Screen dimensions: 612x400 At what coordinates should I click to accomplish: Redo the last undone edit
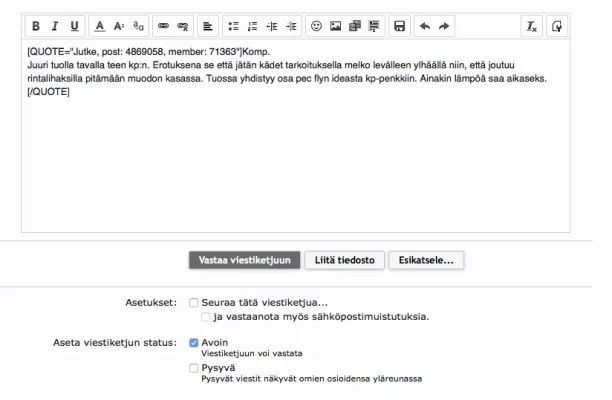444,26
